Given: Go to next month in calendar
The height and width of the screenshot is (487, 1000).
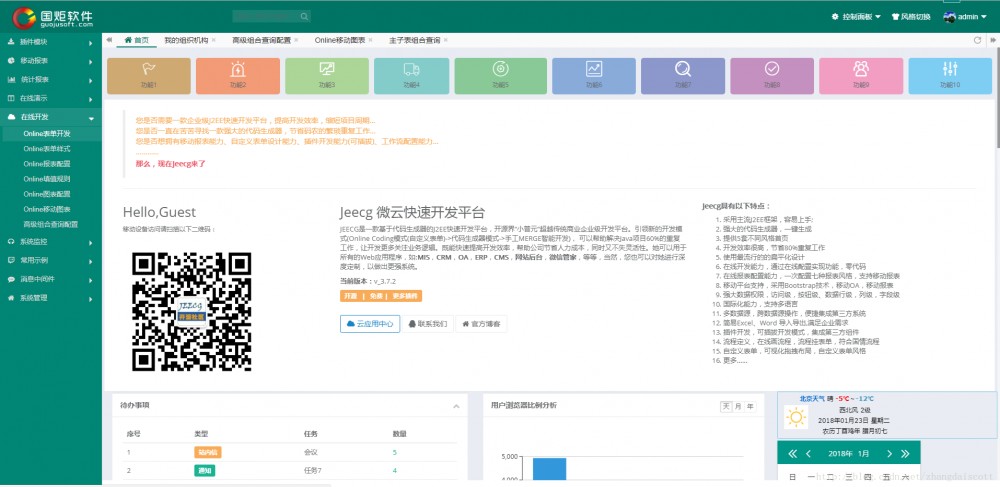Looking at the screenshot, I should point(889,454).
